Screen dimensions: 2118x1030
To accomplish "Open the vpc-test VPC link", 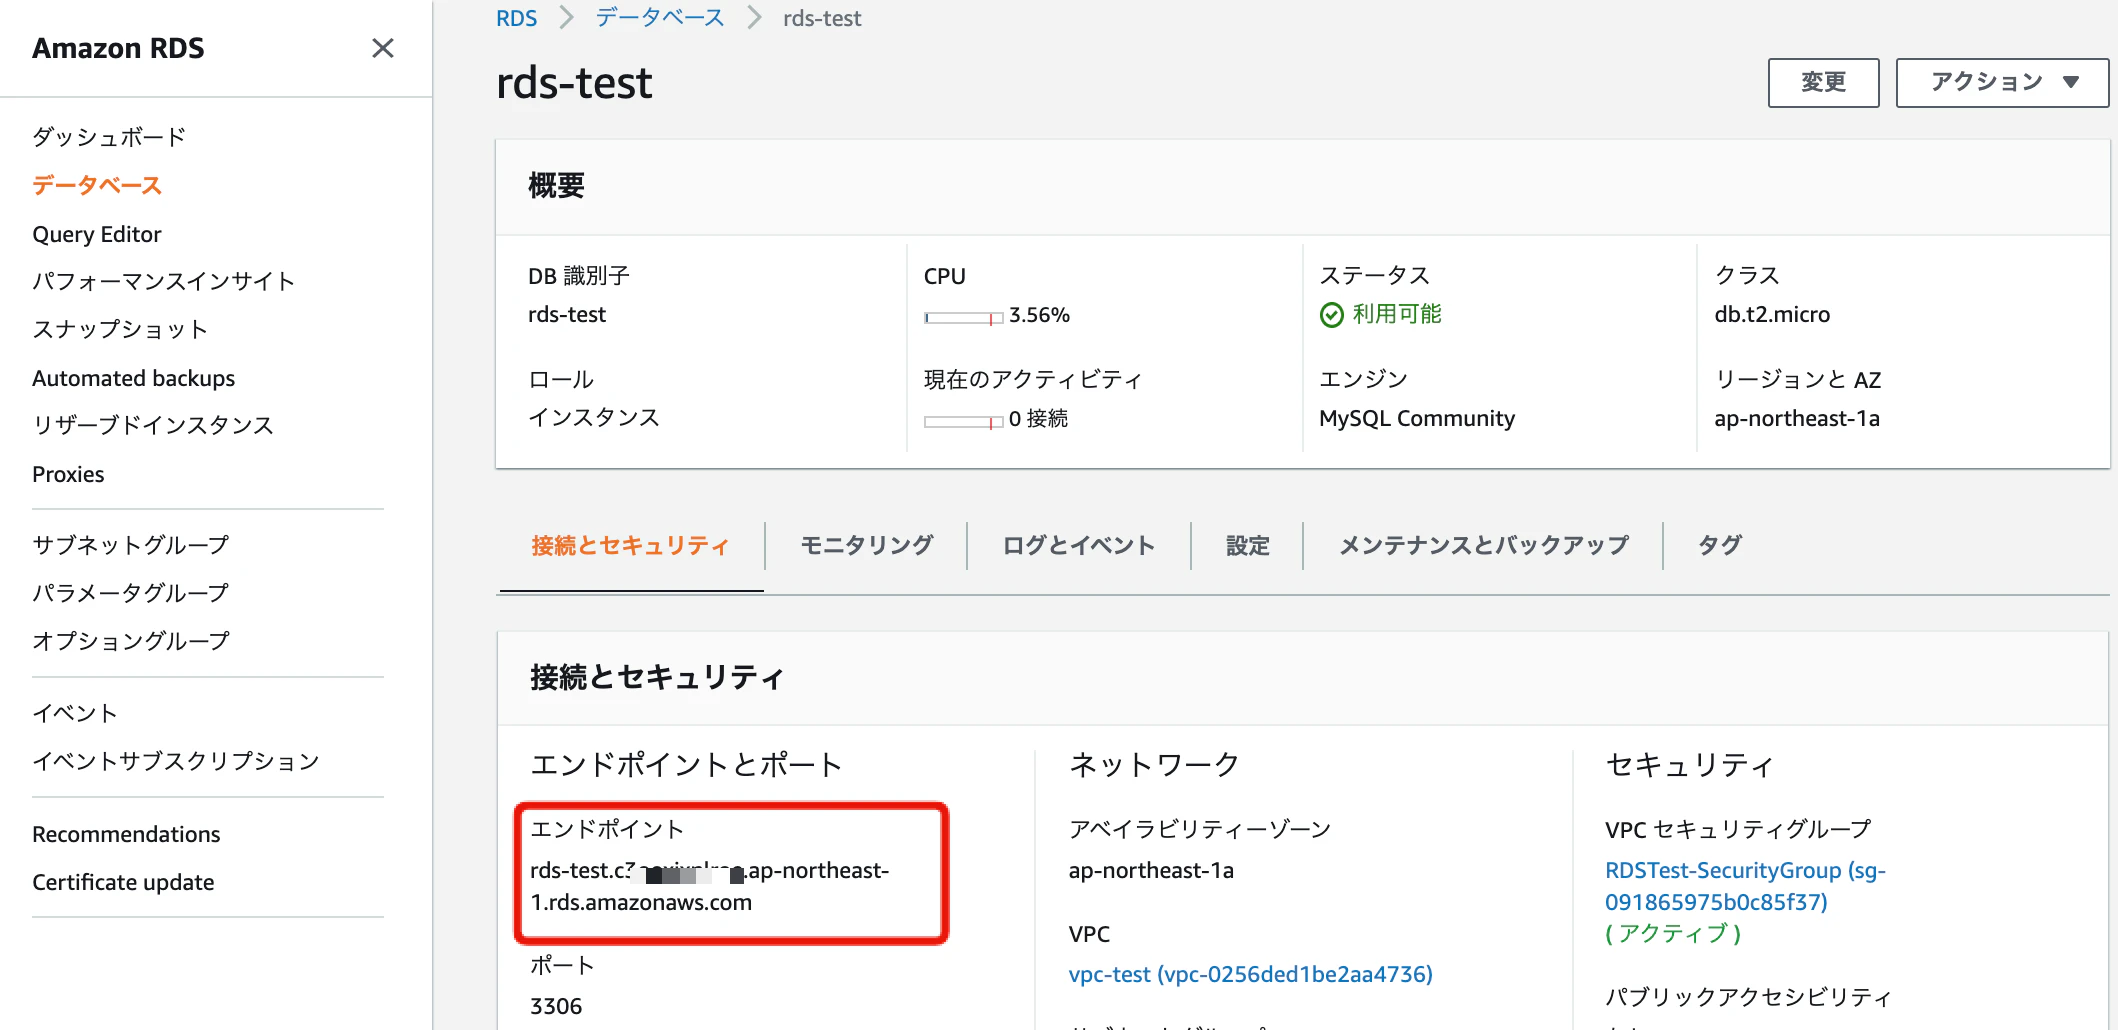I will tap(1250, 974).
